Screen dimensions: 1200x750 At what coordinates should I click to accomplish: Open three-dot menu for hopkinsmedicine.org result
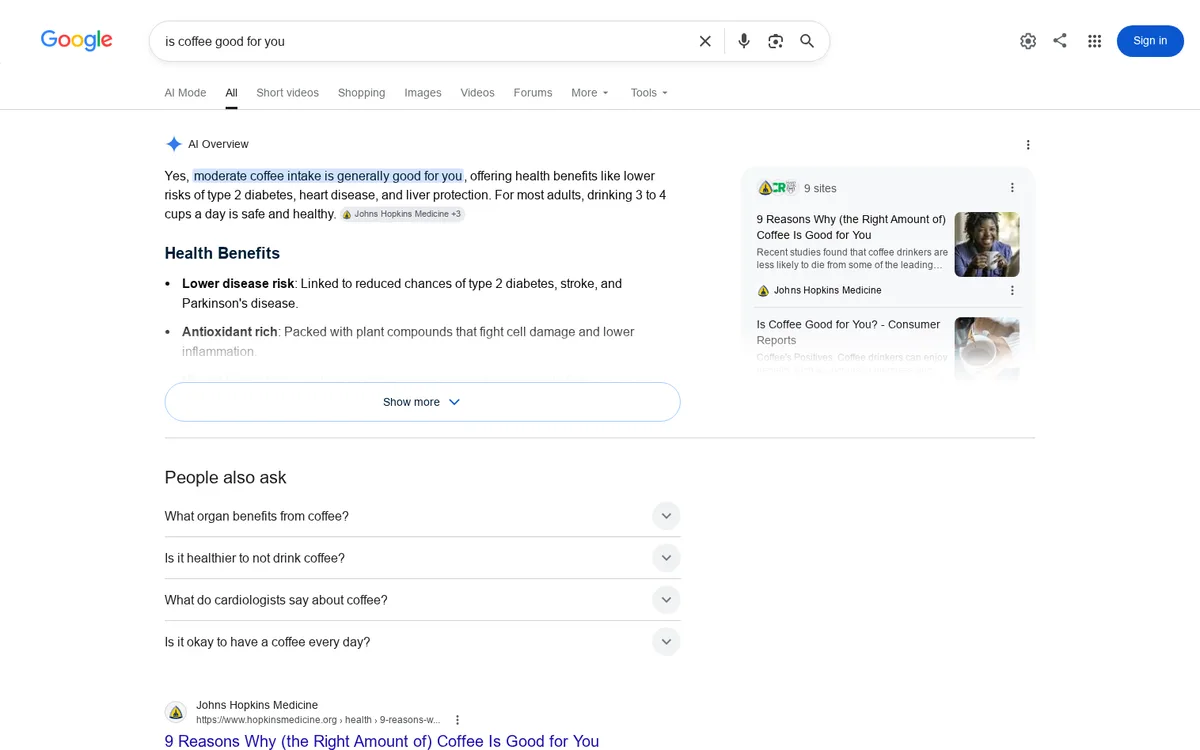click(x=458, y=720)
